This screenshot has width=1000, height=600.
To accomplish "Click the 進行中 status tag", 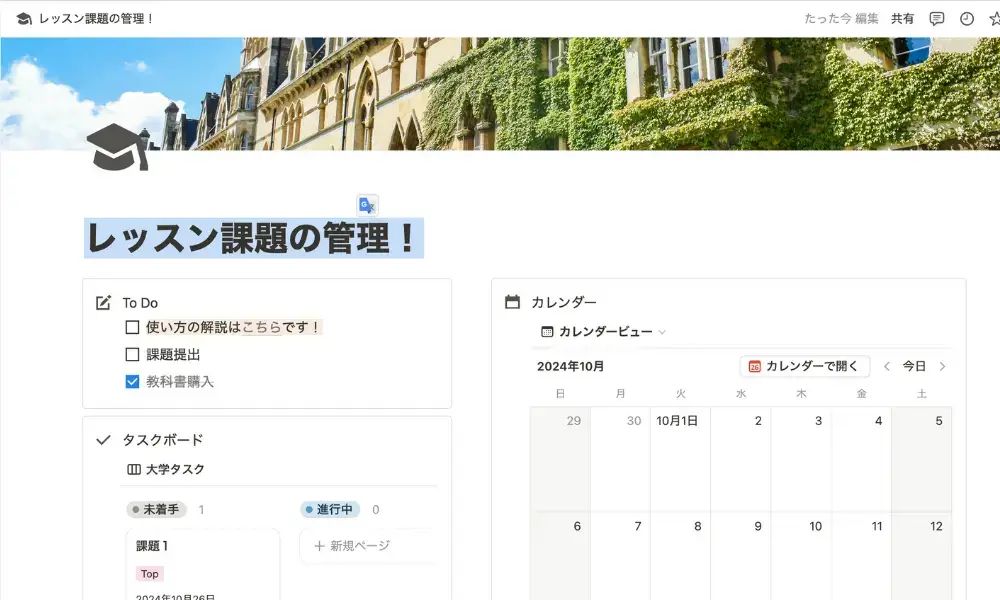I will (x=330, y=509).
